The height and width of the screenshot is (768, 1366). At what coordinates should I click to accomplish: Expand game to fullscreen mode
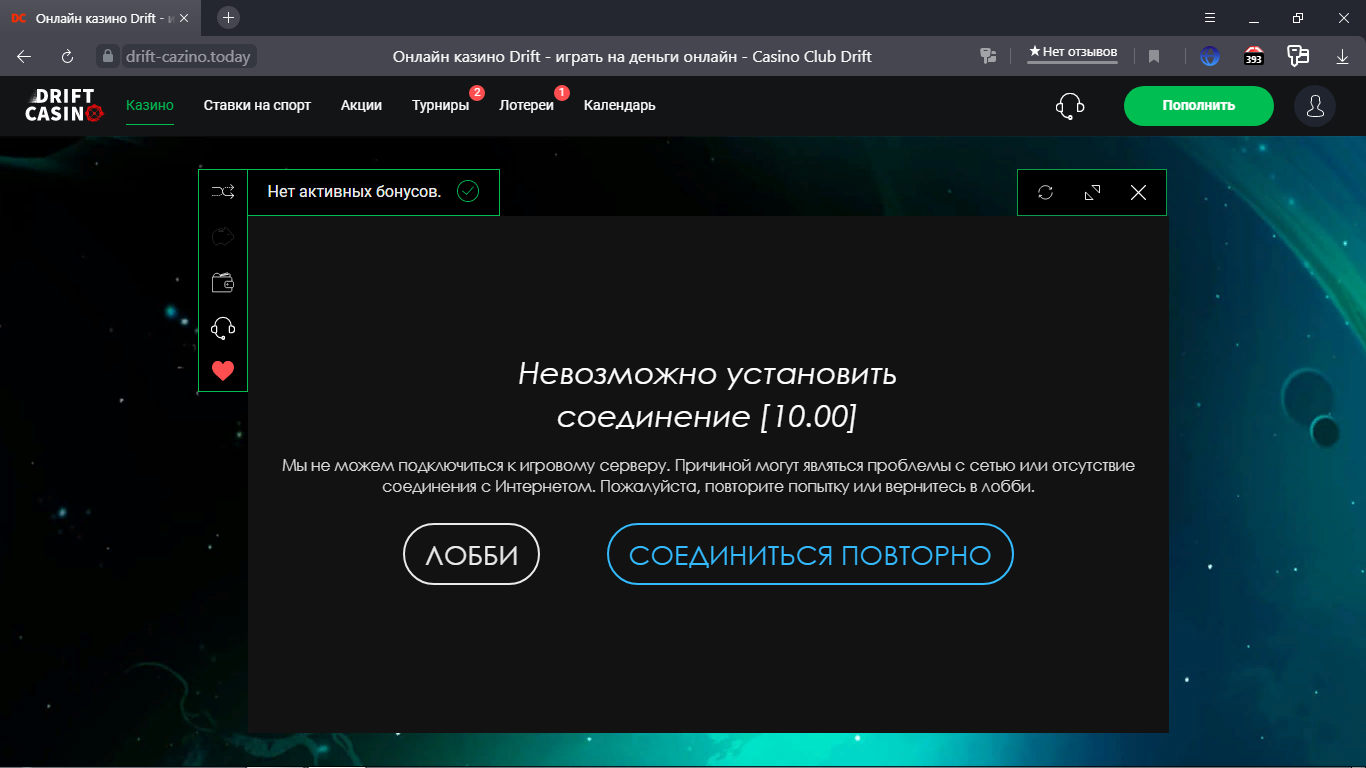coord(1092,192)
